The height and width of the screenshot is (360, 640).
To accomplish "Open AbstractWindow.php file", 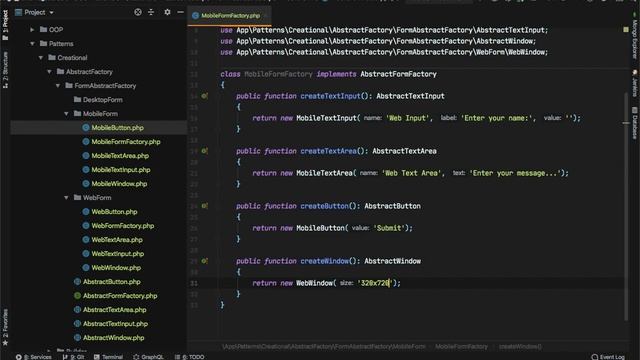I will click(109, 338).
